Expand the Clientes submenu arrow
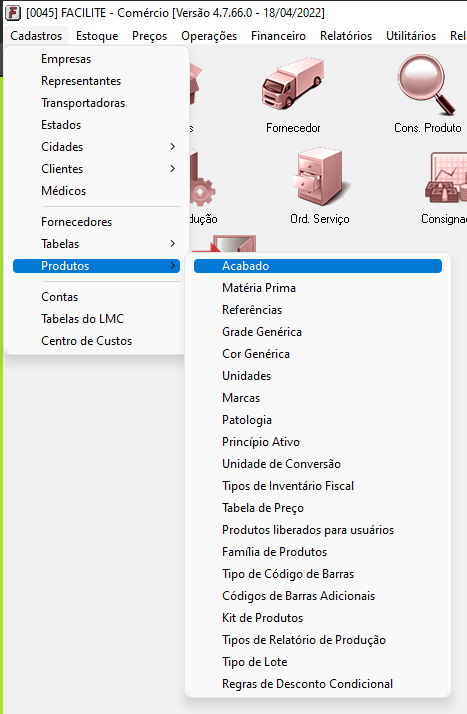 [x=173, y=168]
